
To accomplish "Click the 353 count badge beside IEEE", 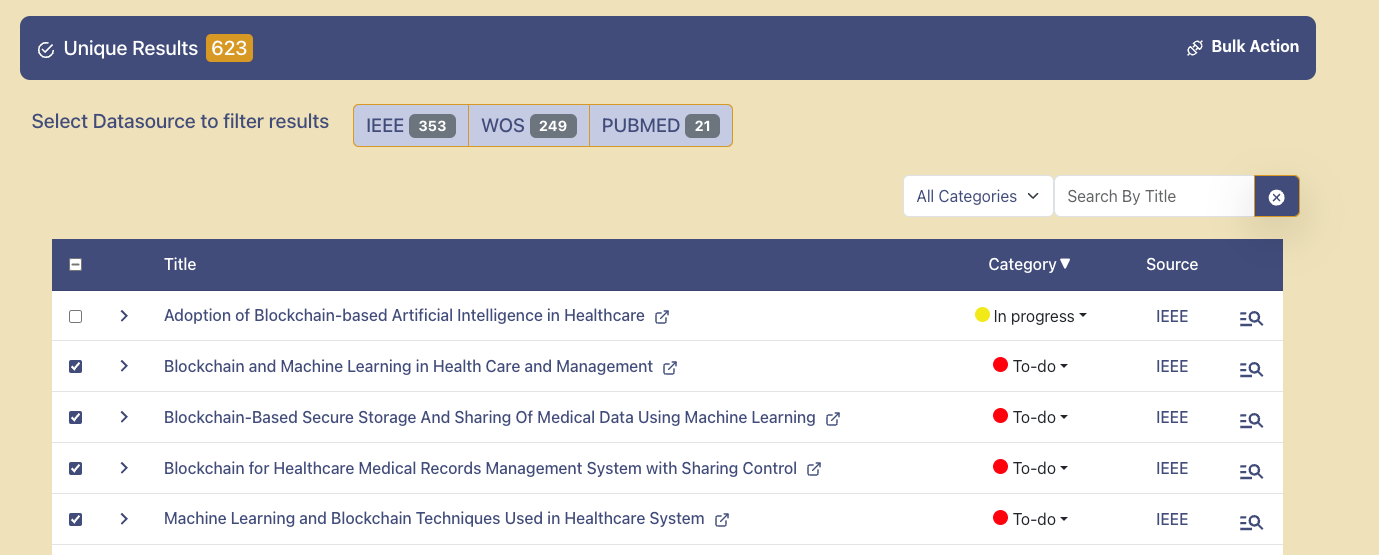I will 432,126.
